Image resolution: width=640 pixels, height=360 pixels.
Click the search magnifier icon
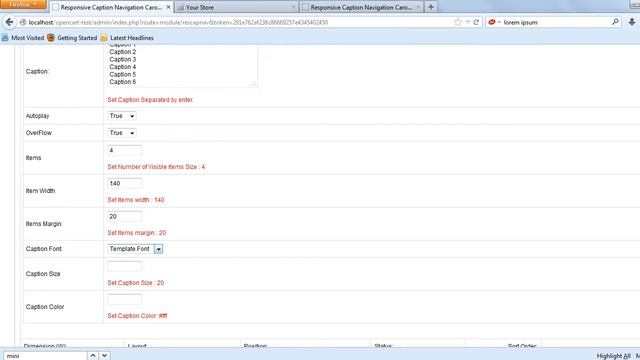[x=615, y=22]
